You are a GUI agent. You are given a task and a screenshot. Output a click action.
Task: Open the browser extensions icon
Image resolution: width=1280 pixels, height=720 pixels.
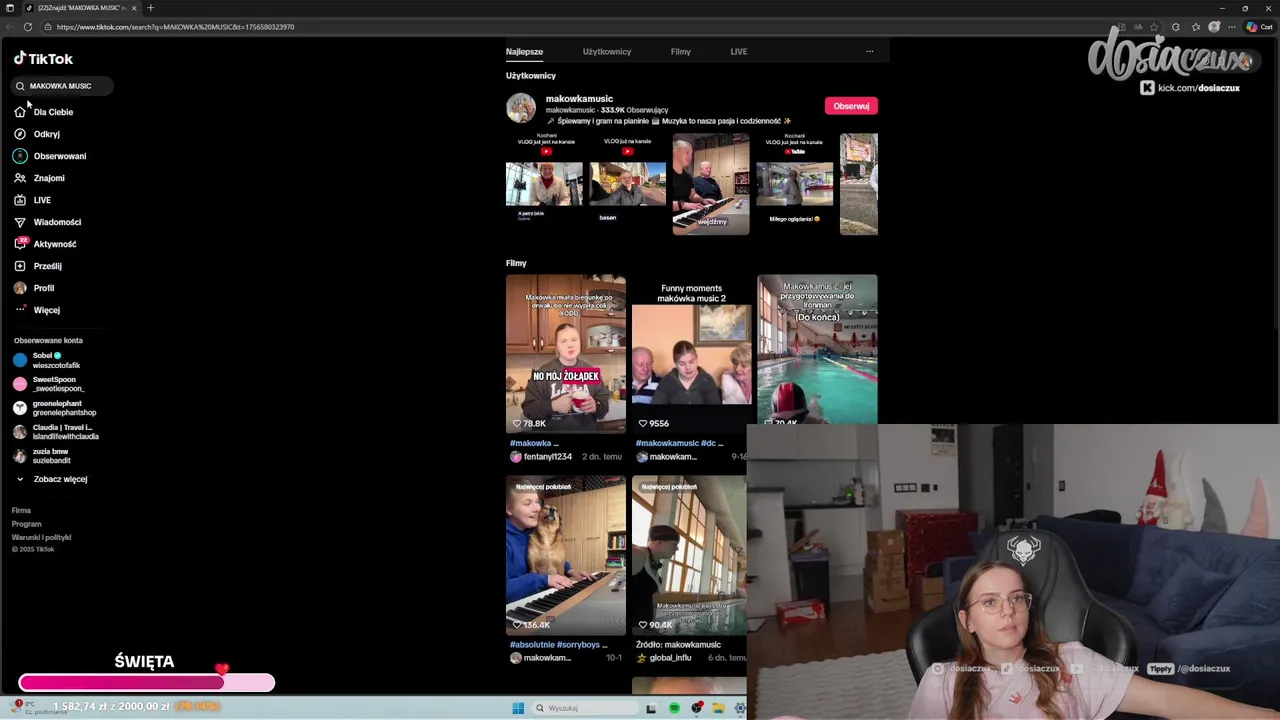tap(1175, 27)
